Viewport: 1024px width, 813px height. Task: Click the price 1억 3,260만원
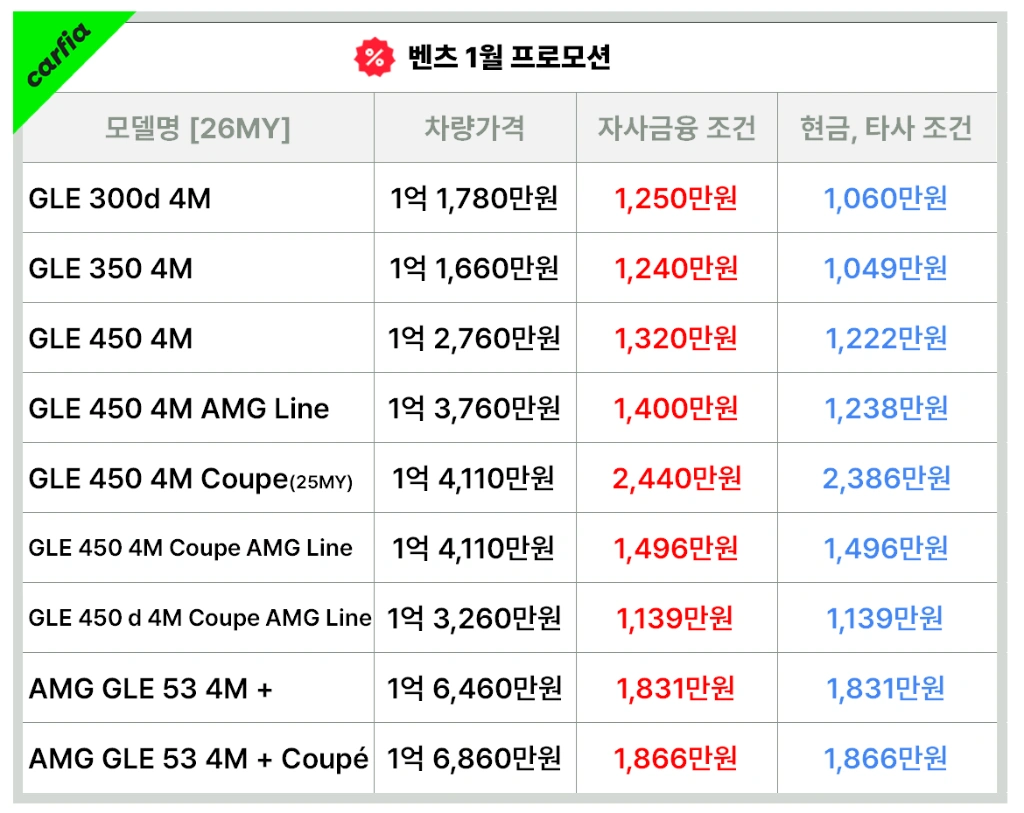tap(474, 618)
